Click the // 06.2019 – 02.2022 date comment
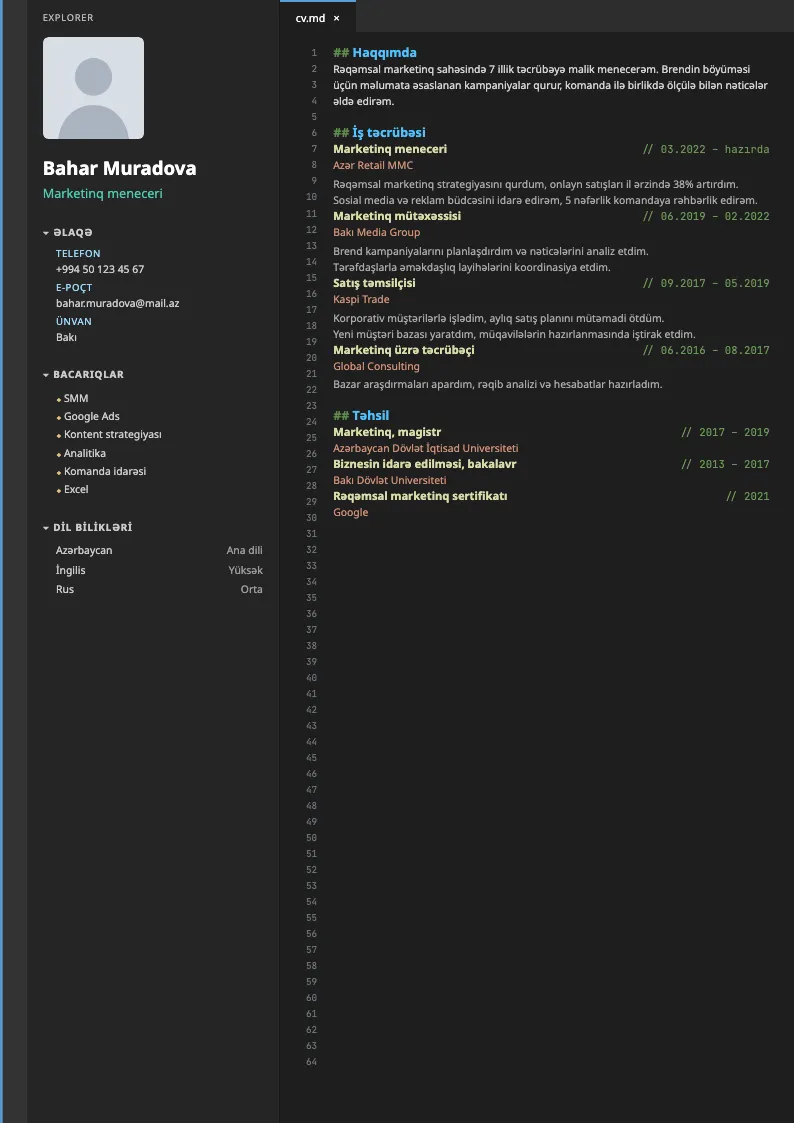 click(706, 216)
